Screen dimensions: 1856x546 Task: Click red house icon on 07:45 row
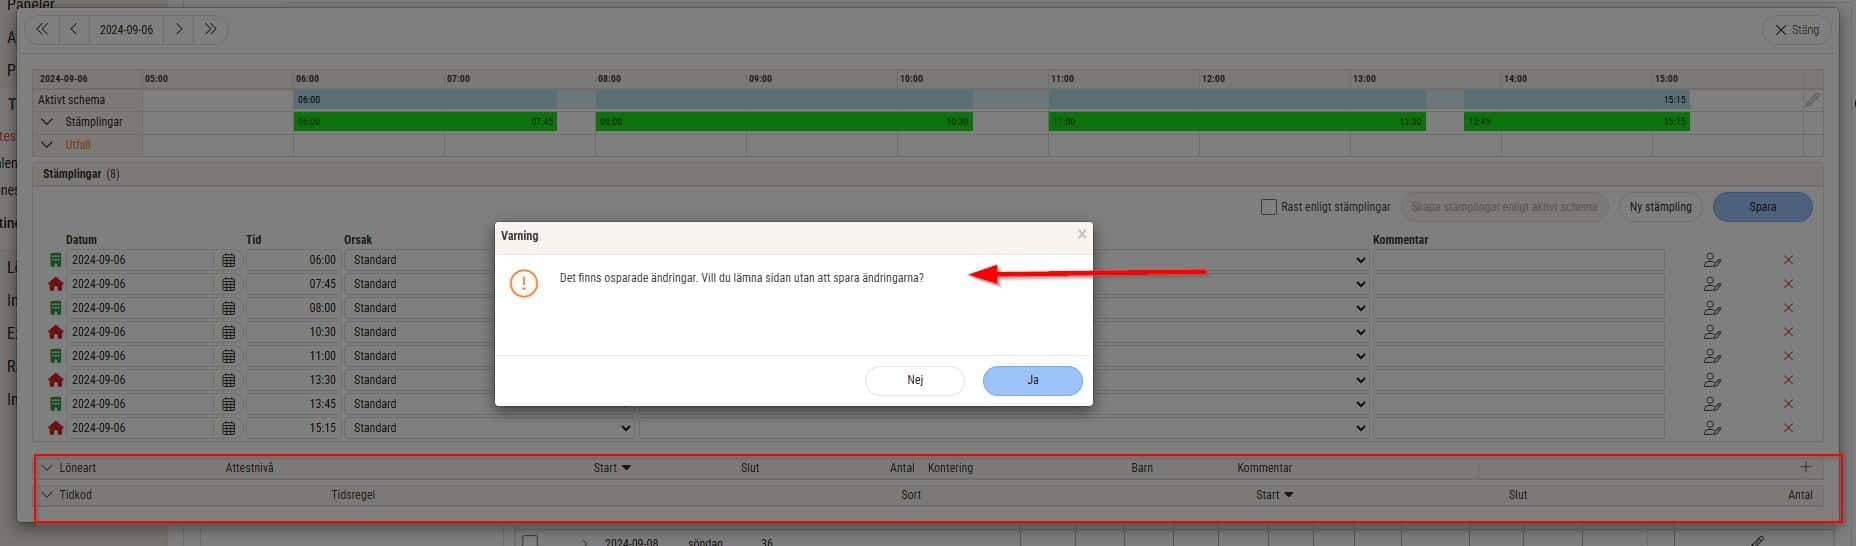(55, 284)
